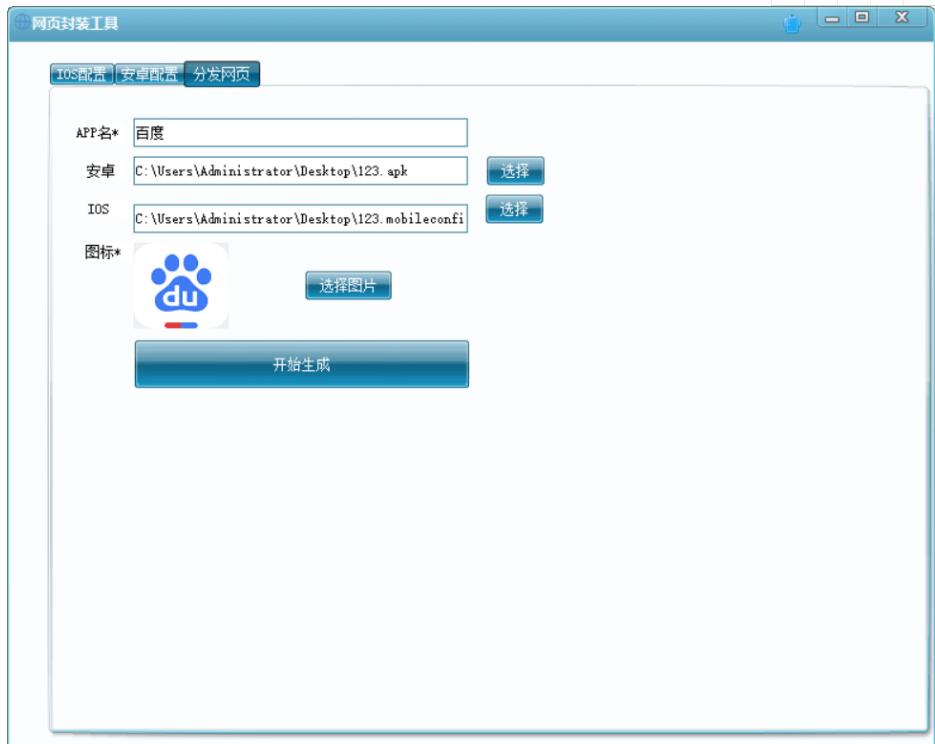The height and width of the screenshot is (744, 935).
Task: Click the 安卓 label left of apk path
Action: (100, 171)
